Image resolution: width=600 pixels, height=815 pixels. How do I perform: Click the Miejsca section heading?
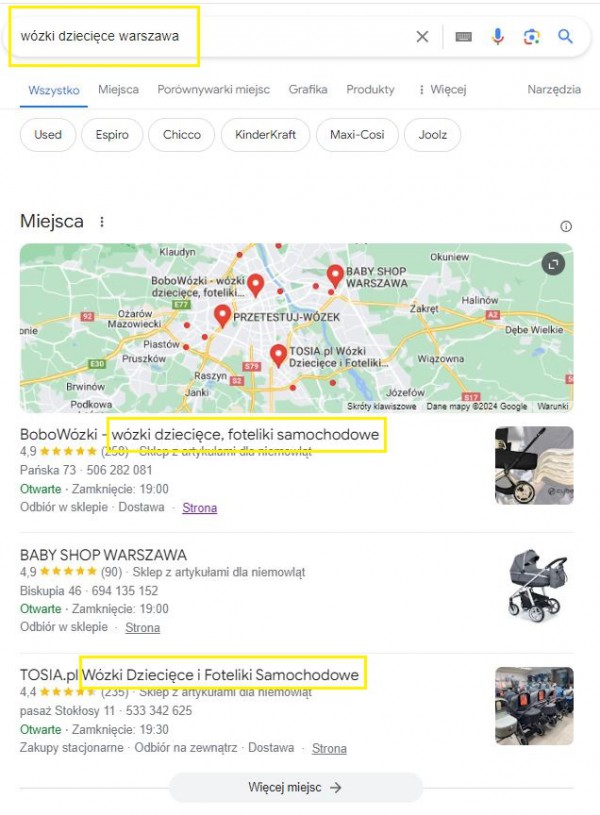51,221
